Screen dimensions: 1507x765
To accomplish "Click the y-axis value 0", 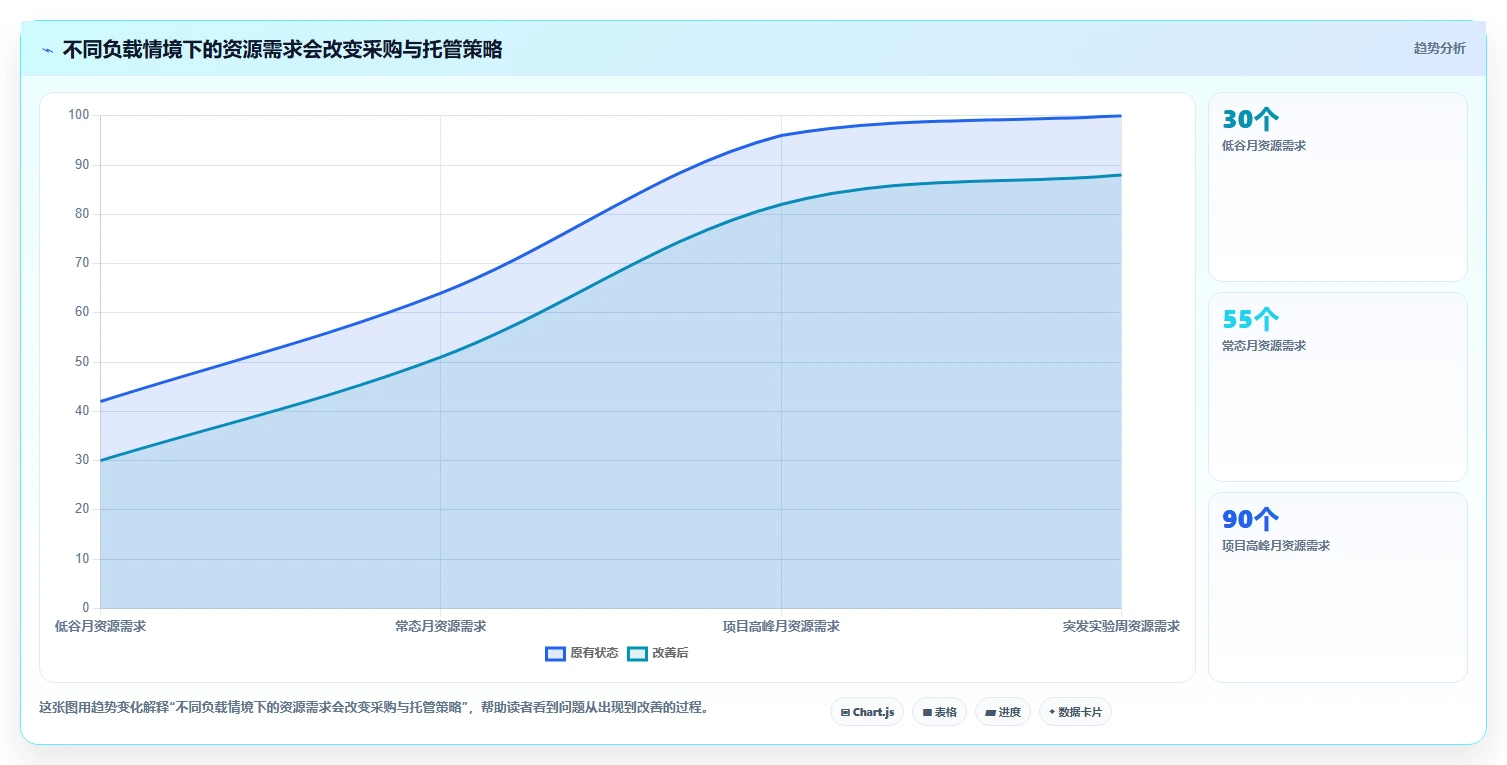I will [x=86, y=608].
